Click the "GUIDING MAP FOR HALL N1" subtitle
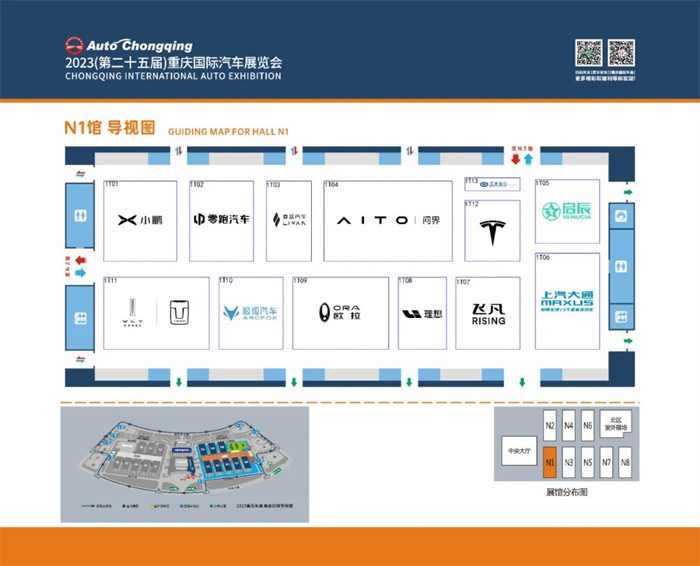This screenshot has height=566, width=700. (229, 132)
